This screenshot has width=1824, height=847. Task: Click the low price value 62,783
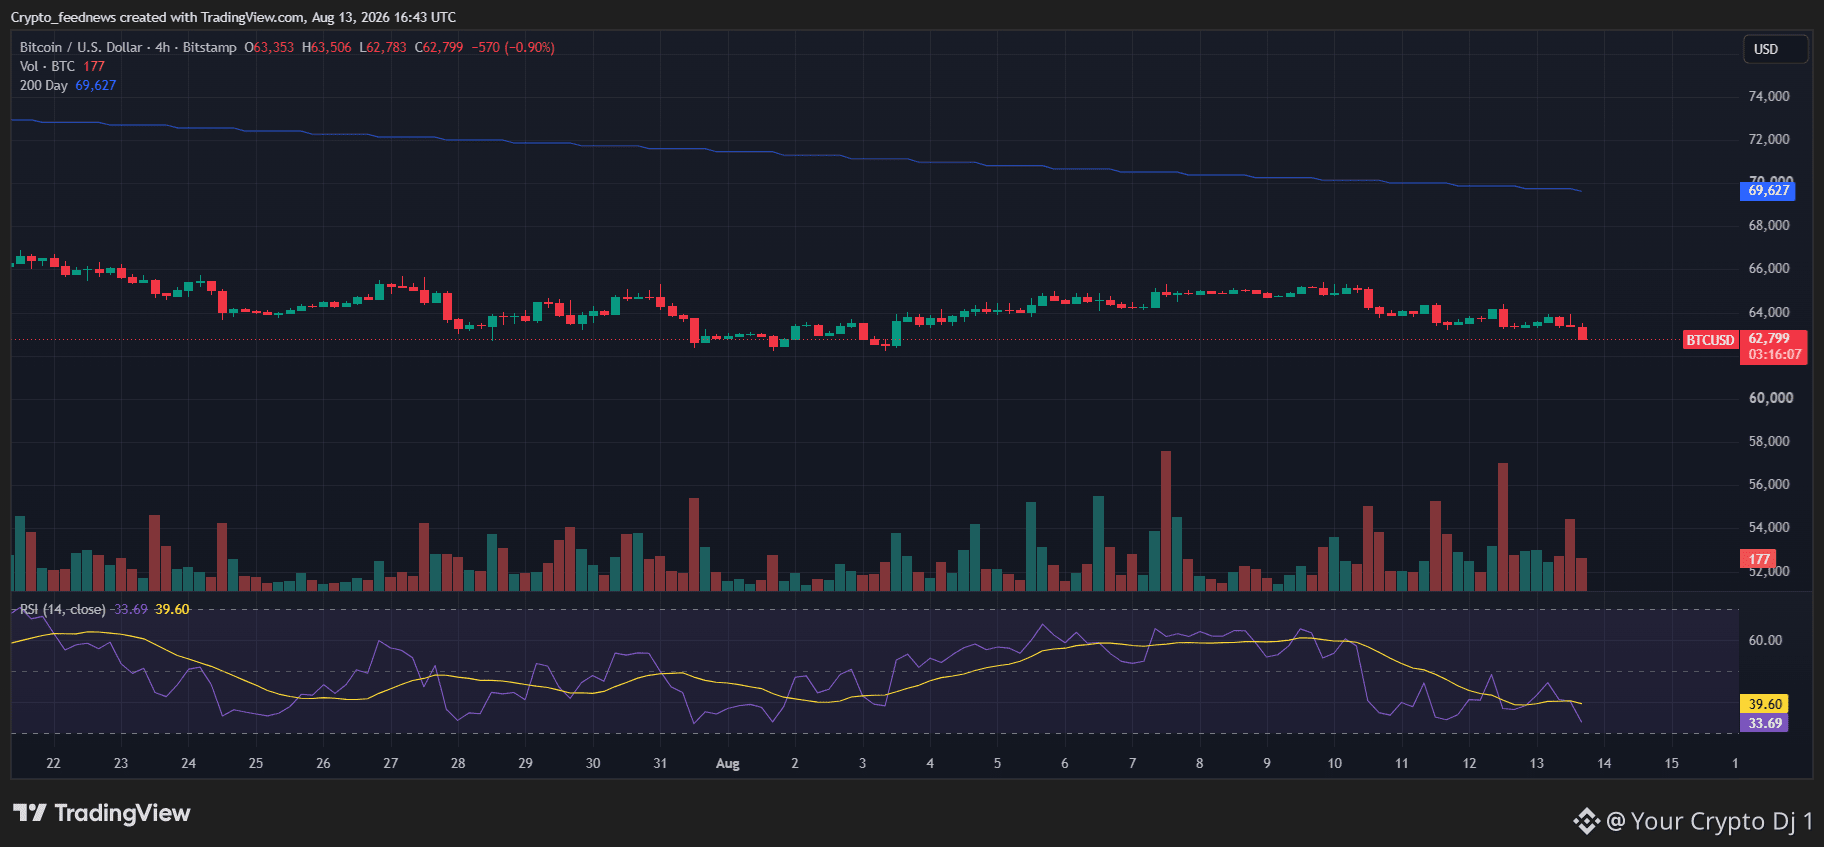coord(387,47)
